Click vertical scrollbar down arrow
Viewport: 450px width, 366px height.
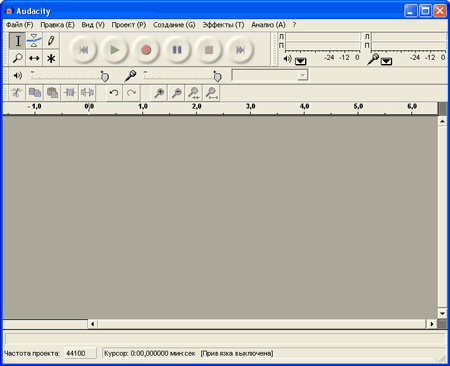(x=442, y=313)
